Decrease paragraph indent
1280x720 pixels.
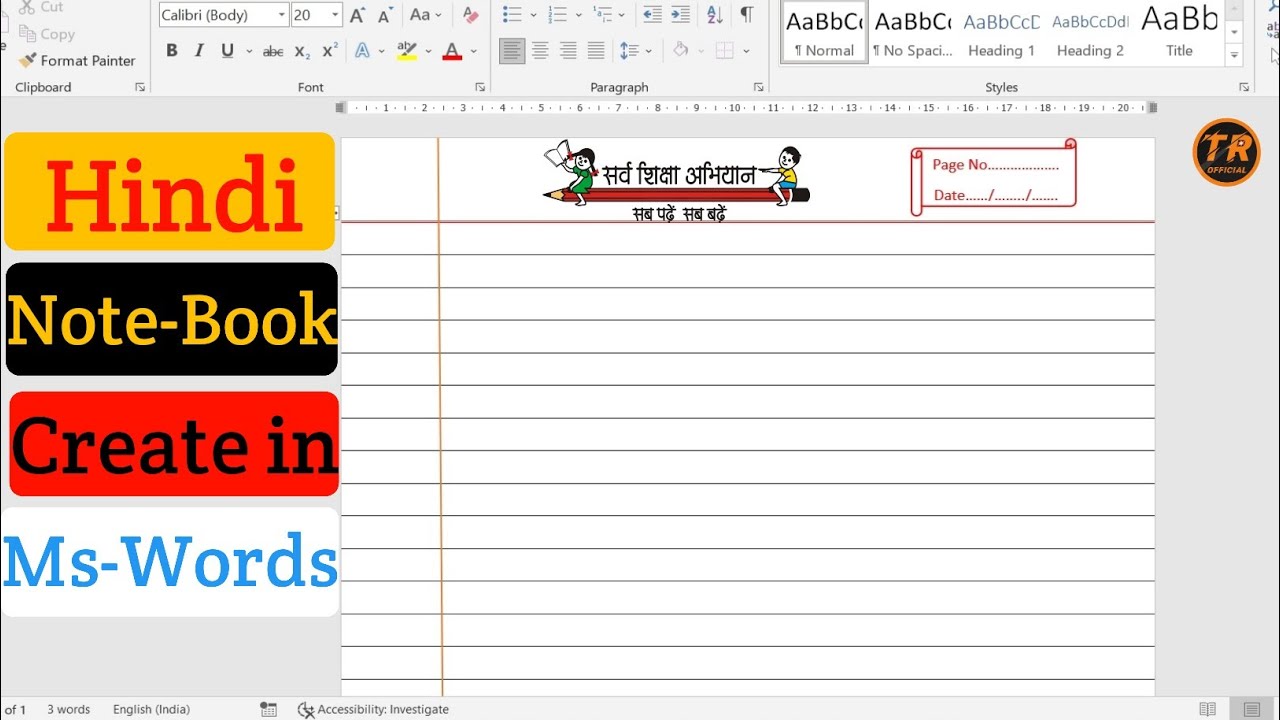click(652, 15)
